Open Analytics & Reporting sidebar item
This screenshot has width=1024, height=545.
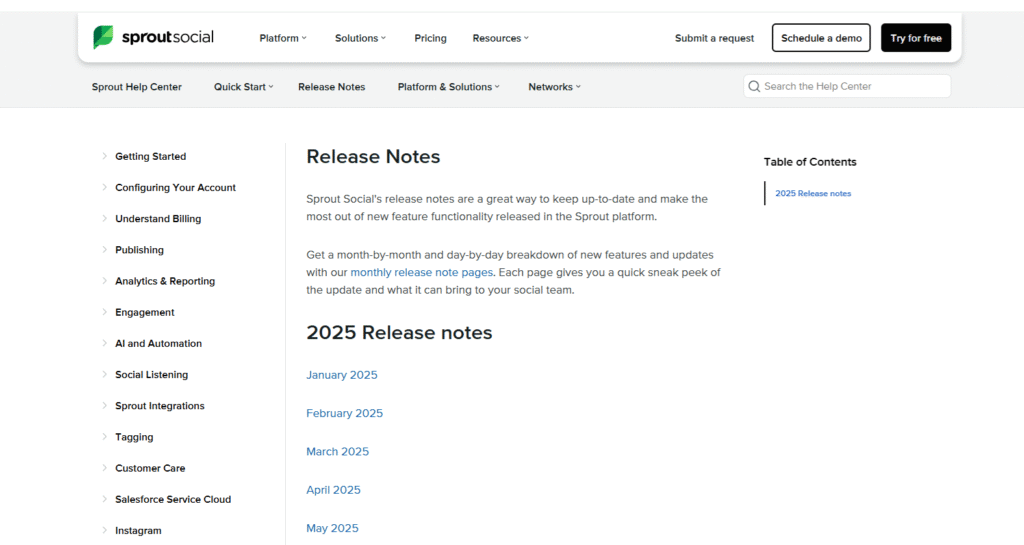point(165,281)
